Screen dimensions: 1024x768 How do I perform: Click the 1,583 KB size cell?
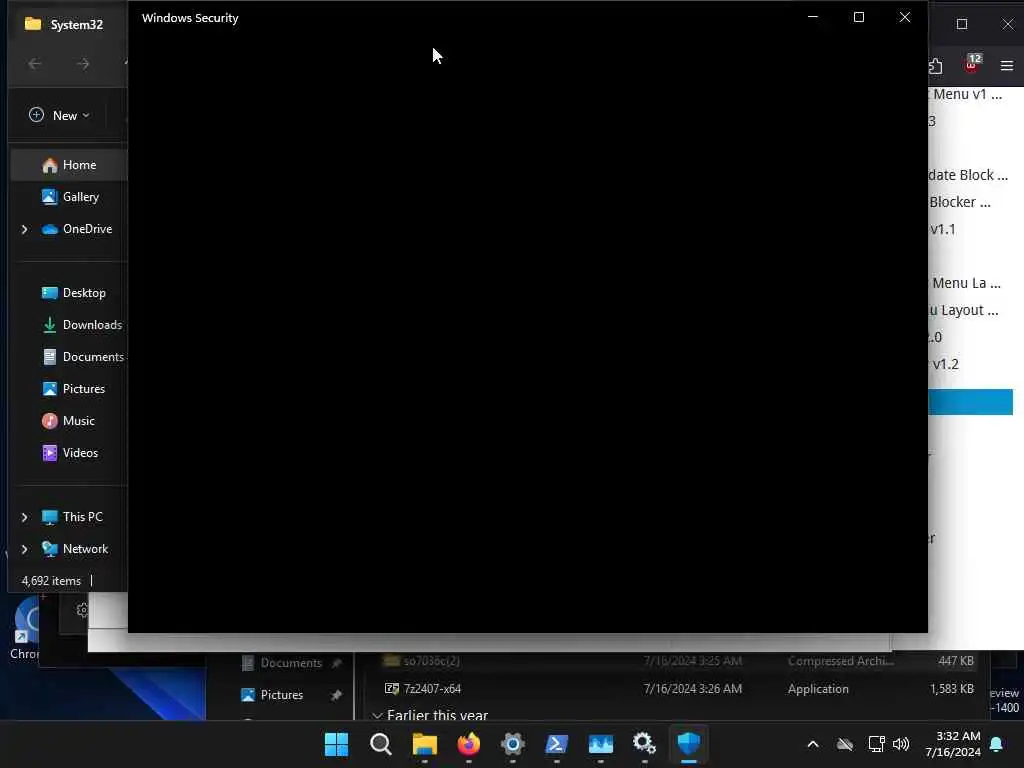point(952,689)
